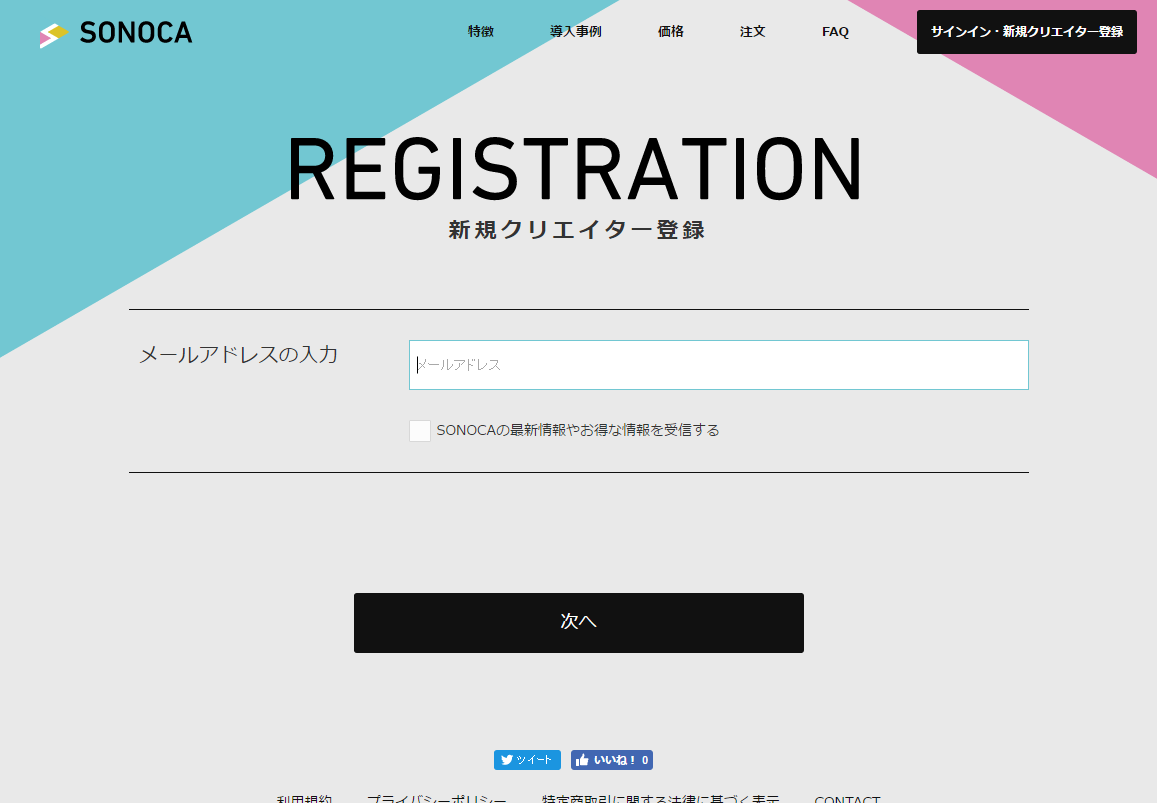Open the FAQ page
Screen dimensions: 1157x803
(835, 32)
